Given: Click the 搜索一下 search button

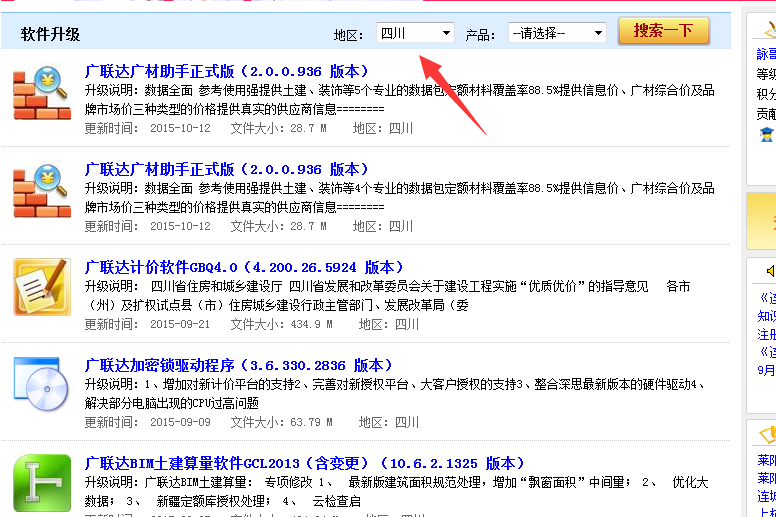Looking at the screenshot, I should tap(664, 31).
